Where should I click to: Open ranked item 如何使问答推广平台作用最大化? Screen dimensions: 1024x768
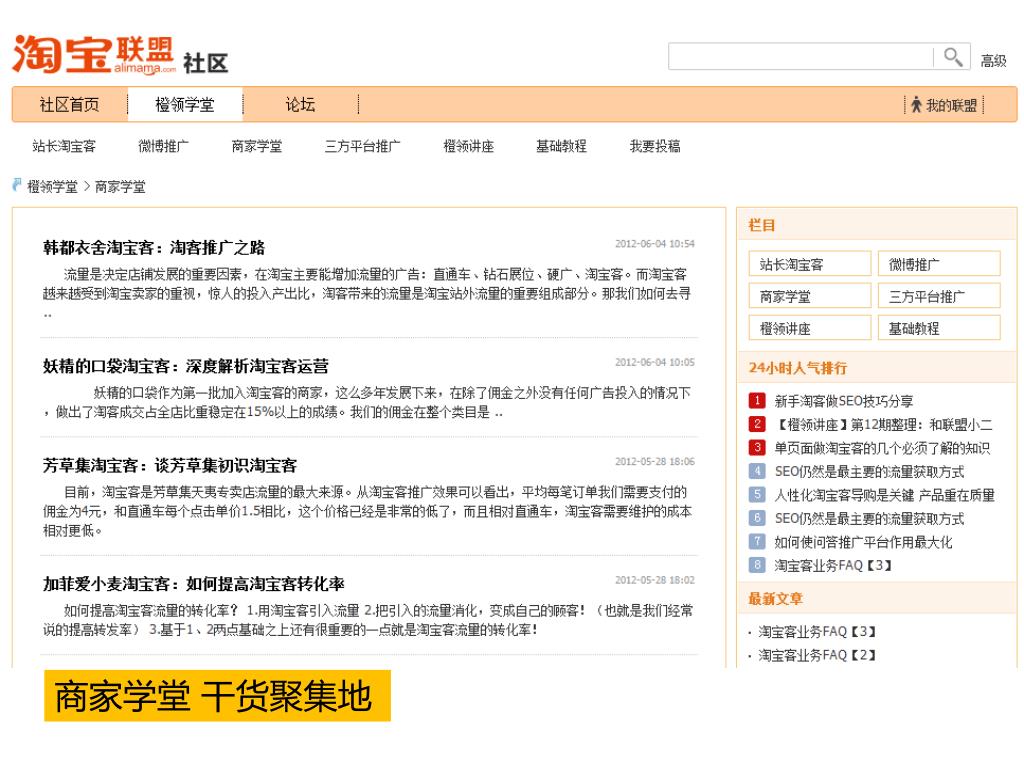pyautogui.click(x=863, y=542)
